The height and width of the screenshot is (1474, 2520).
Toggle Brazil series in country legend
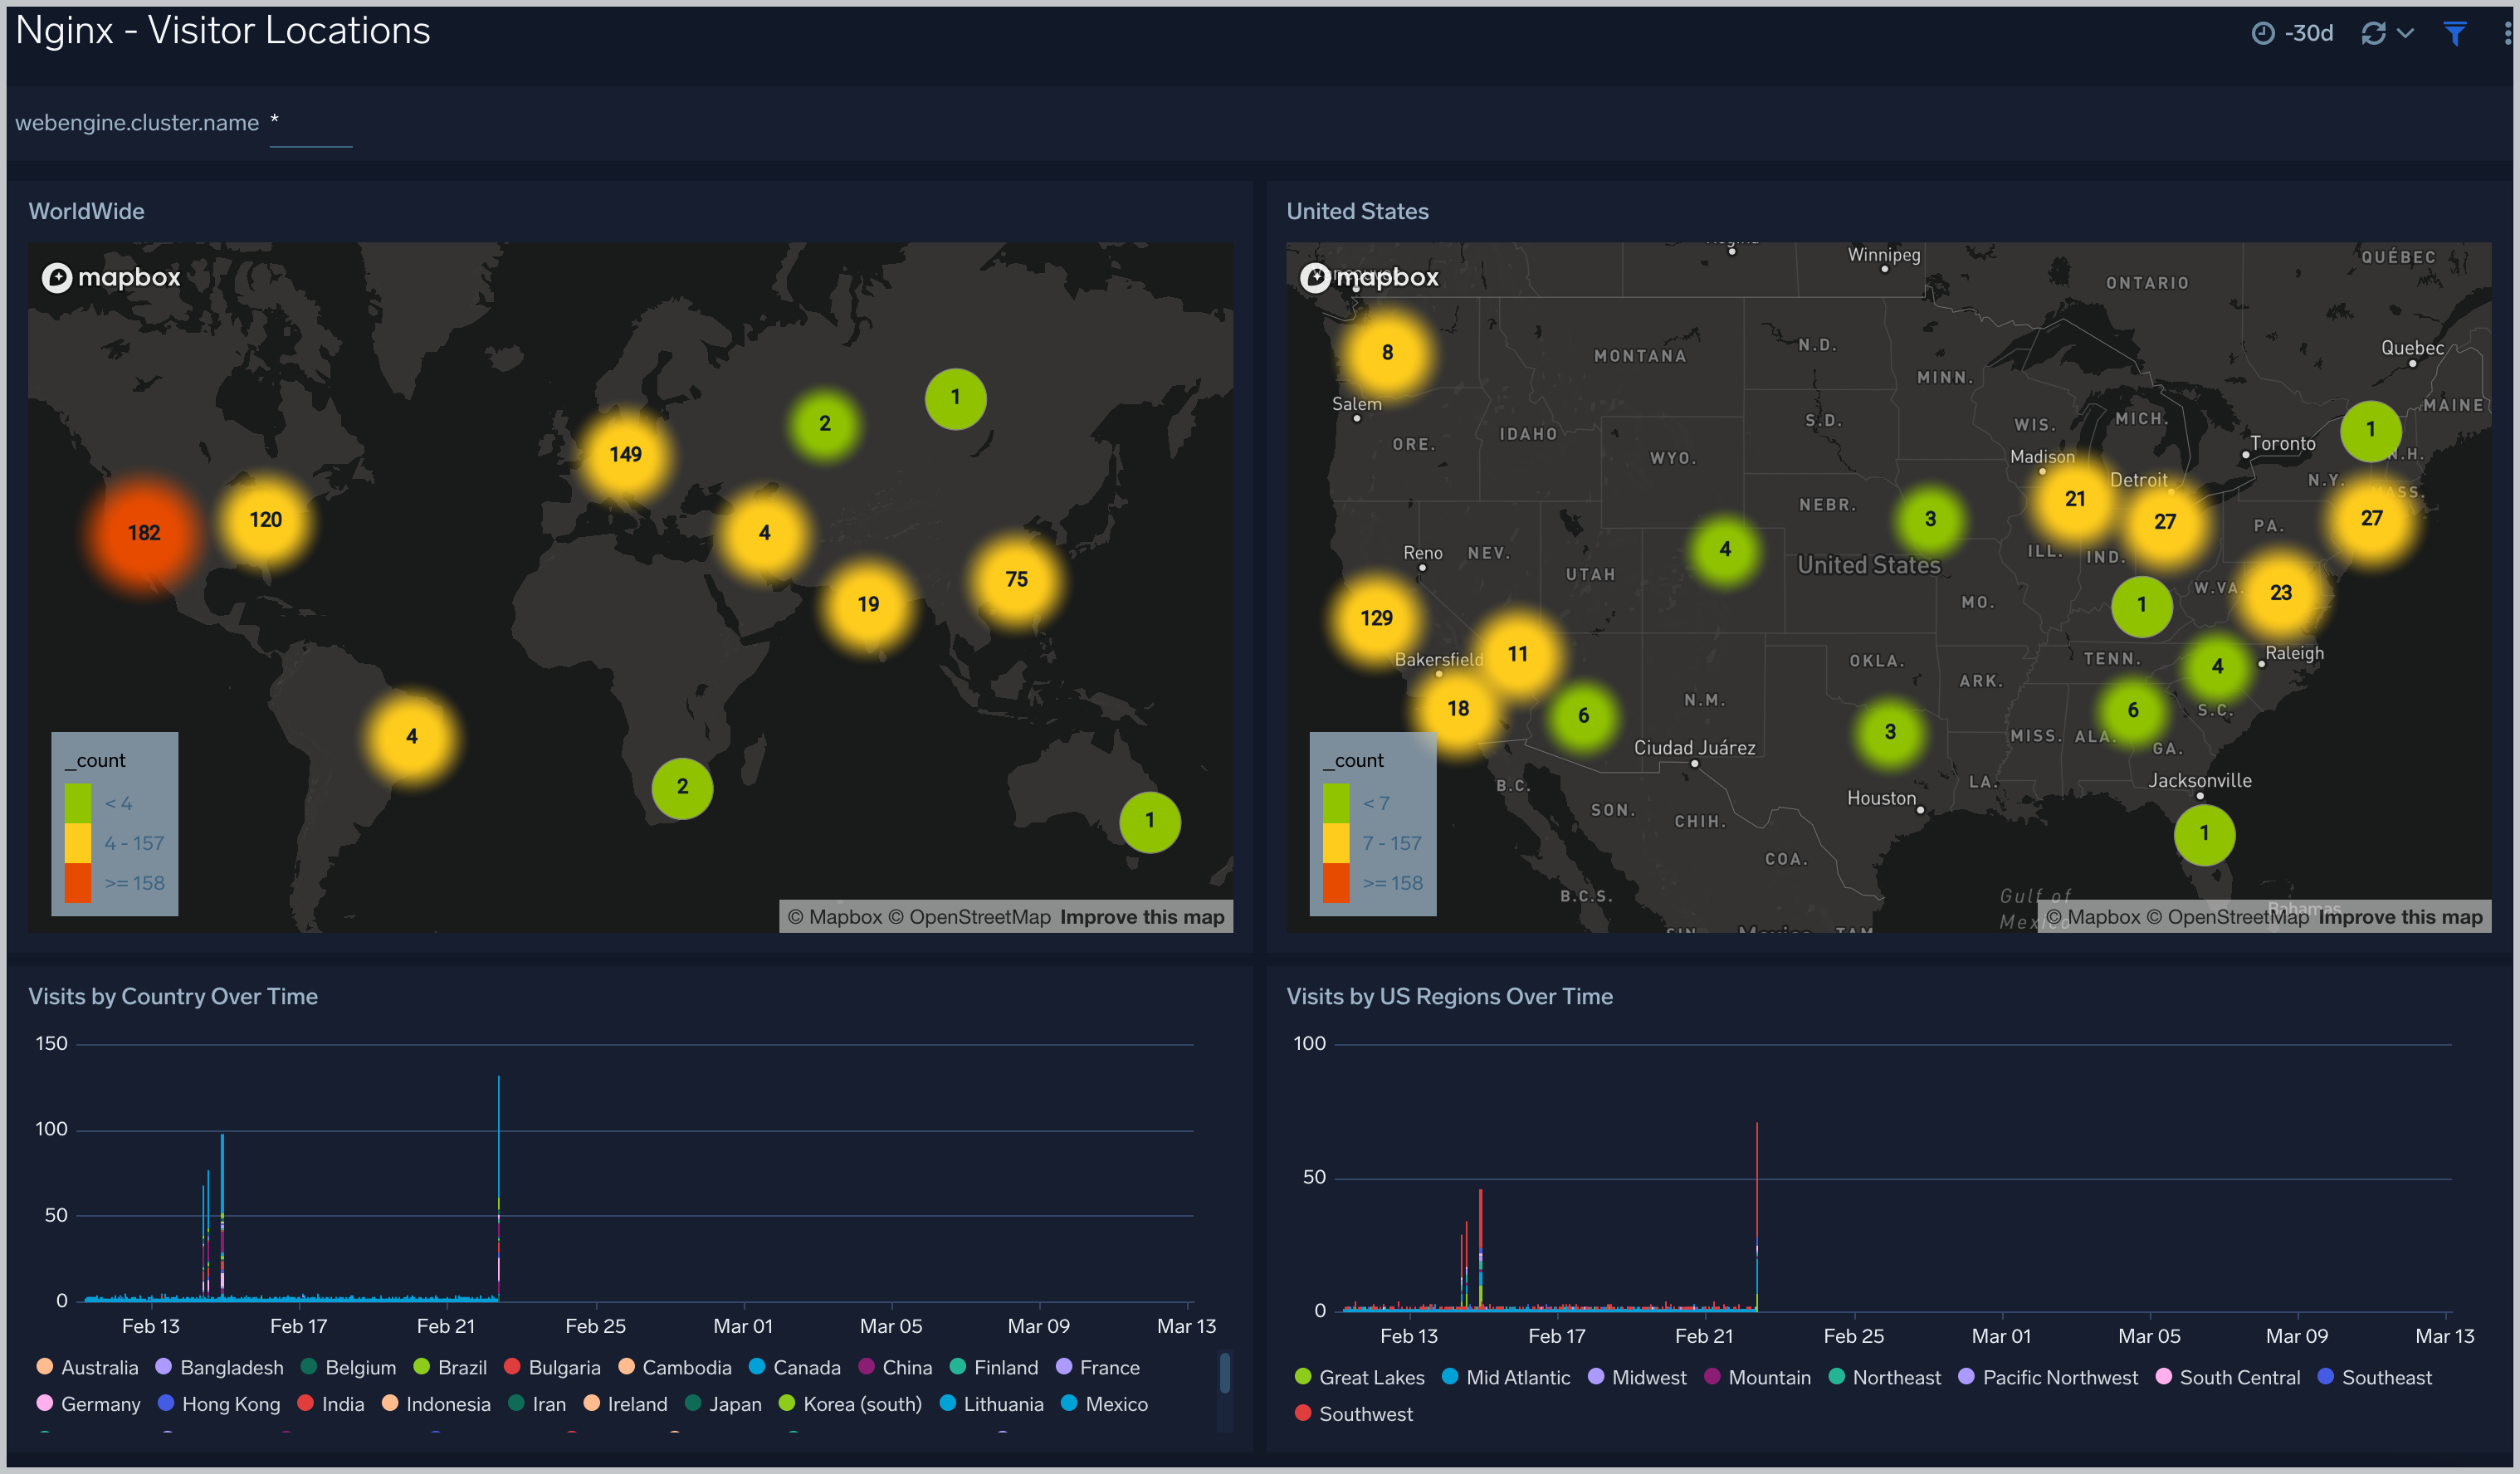click(x=450, y=1367)
